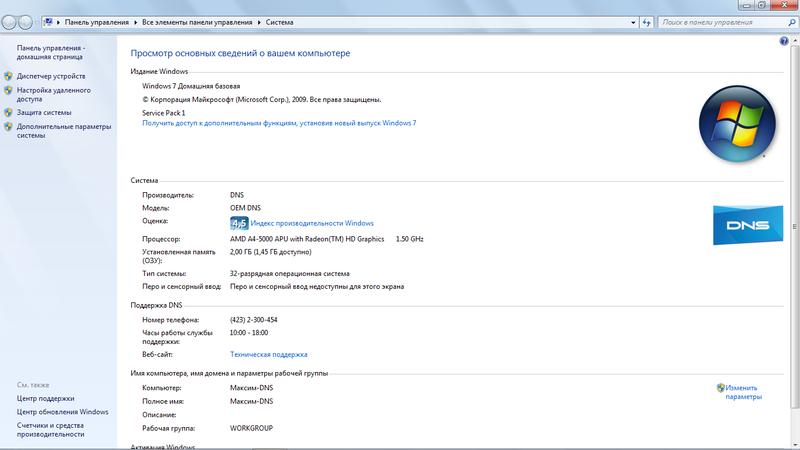Click the scrollbar up arrow
Viewport: 800px width, 450px height.
[794, 40]
